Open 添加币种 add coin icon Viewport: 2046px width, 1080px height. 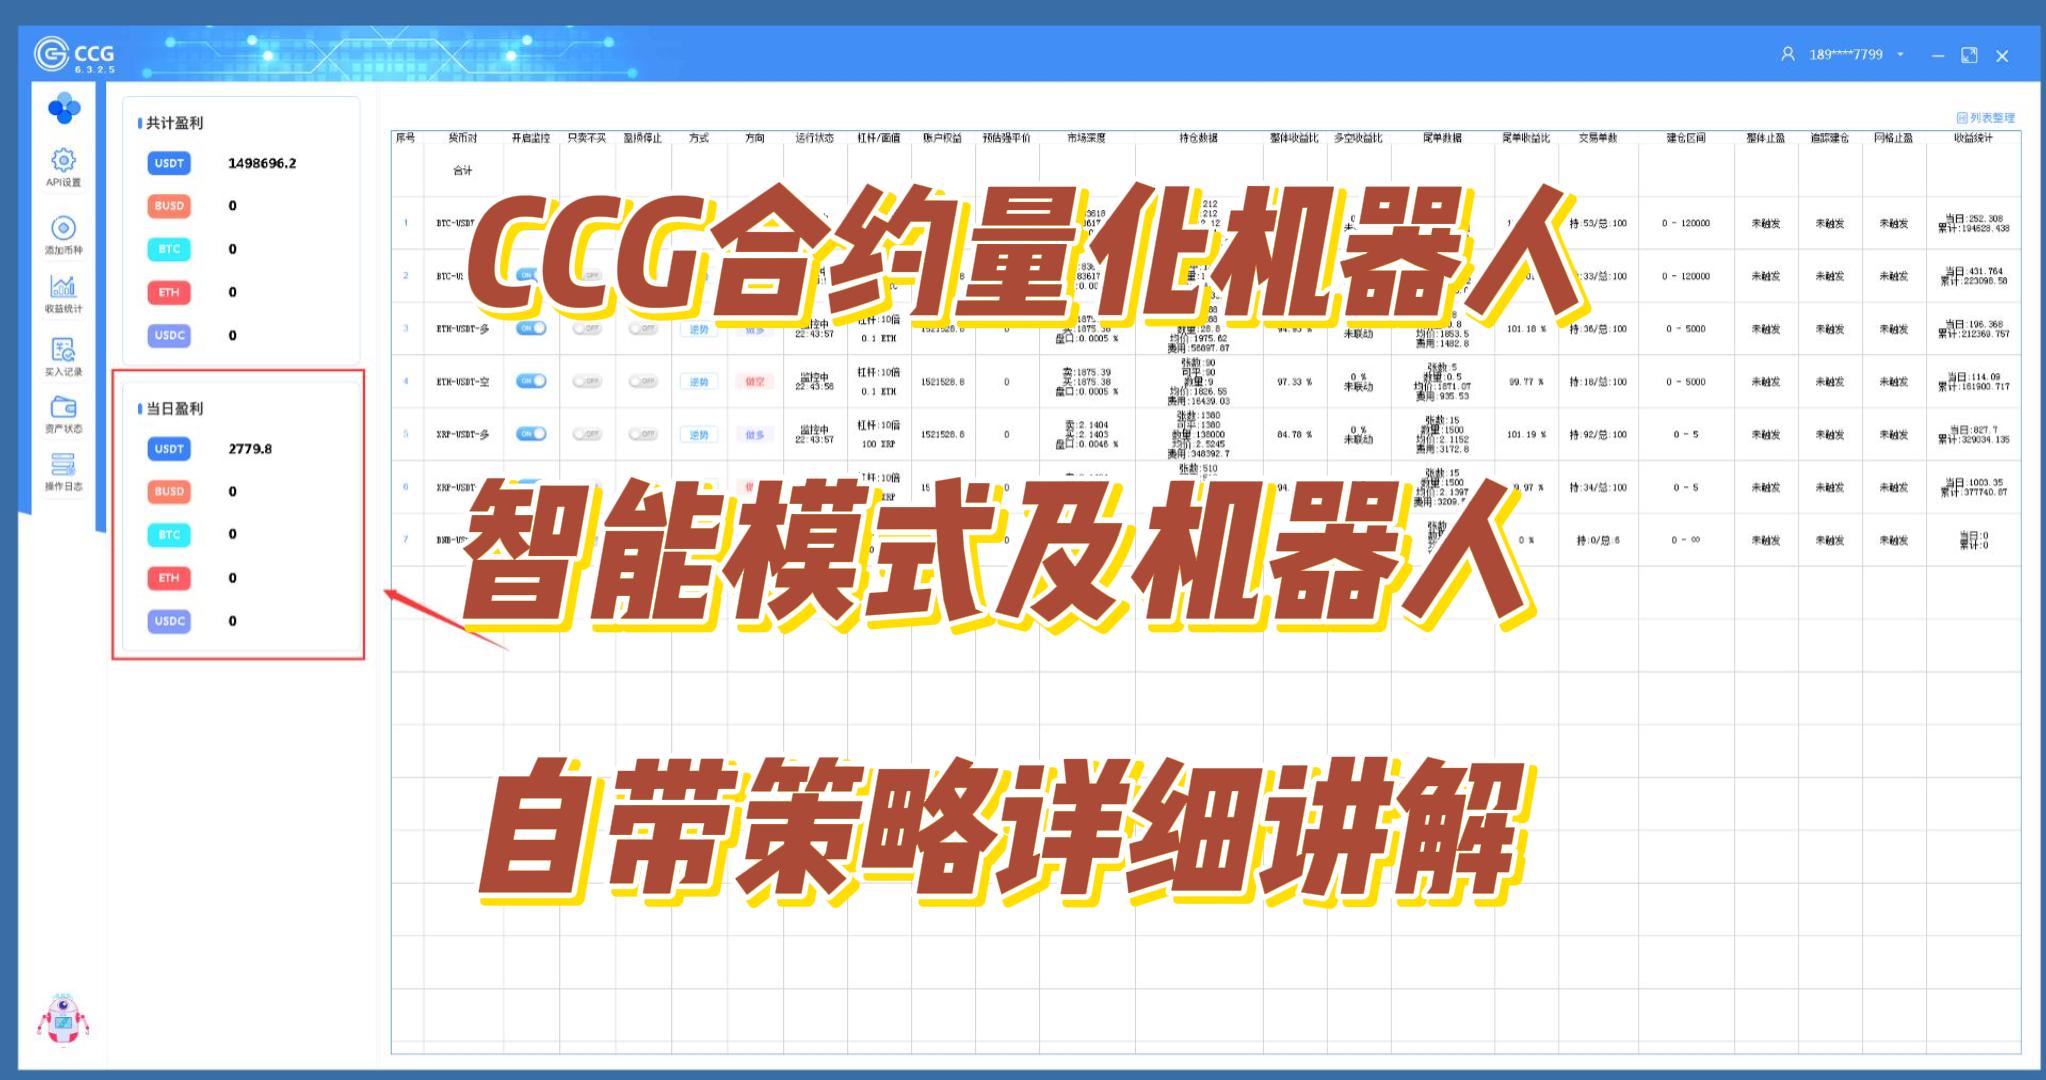pos(63,235)
